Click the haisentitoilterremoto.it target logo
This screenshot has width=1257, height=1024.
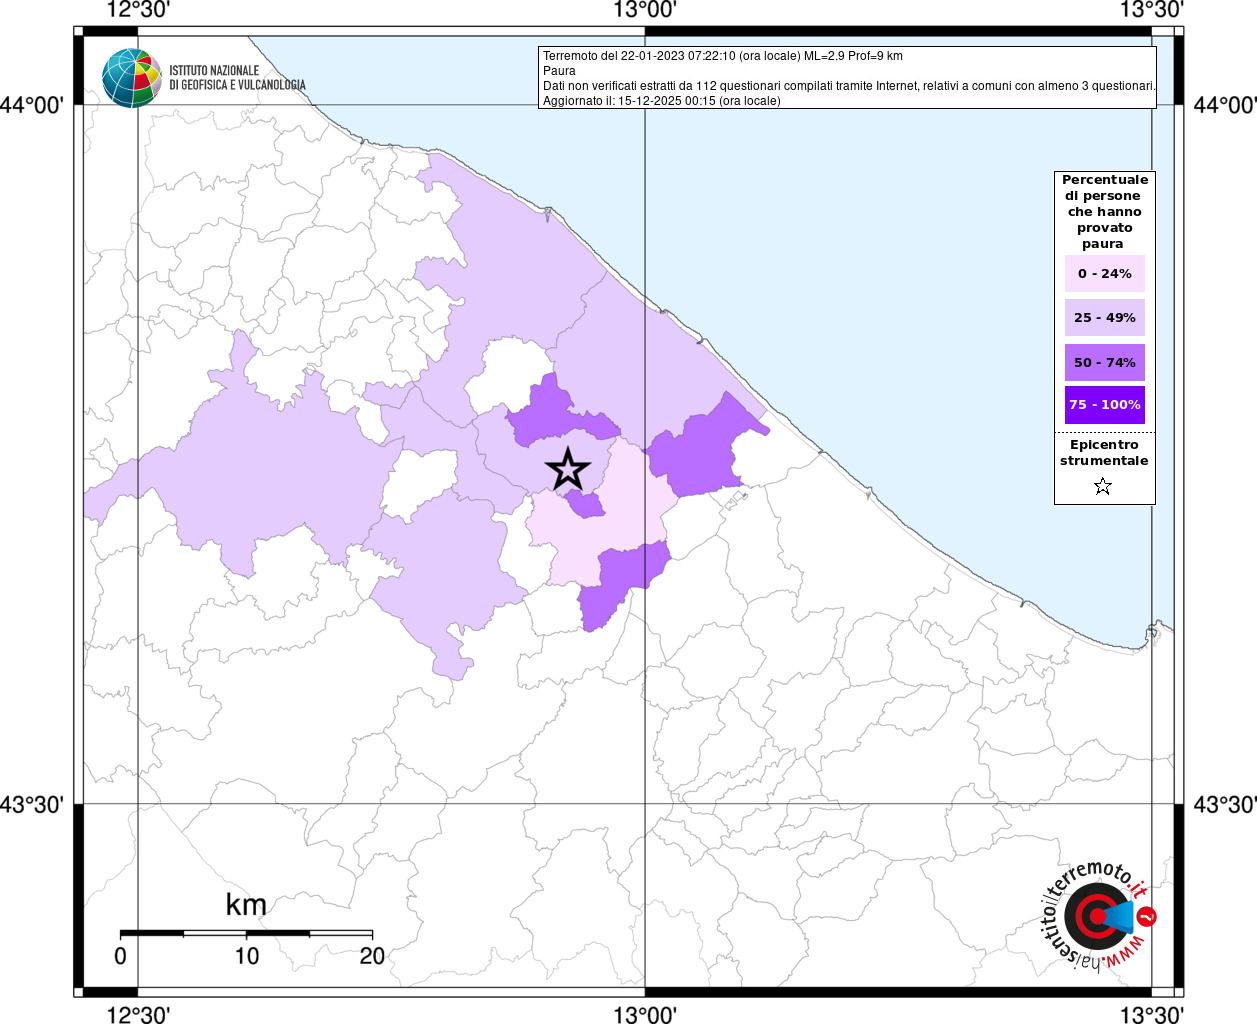1097,917
